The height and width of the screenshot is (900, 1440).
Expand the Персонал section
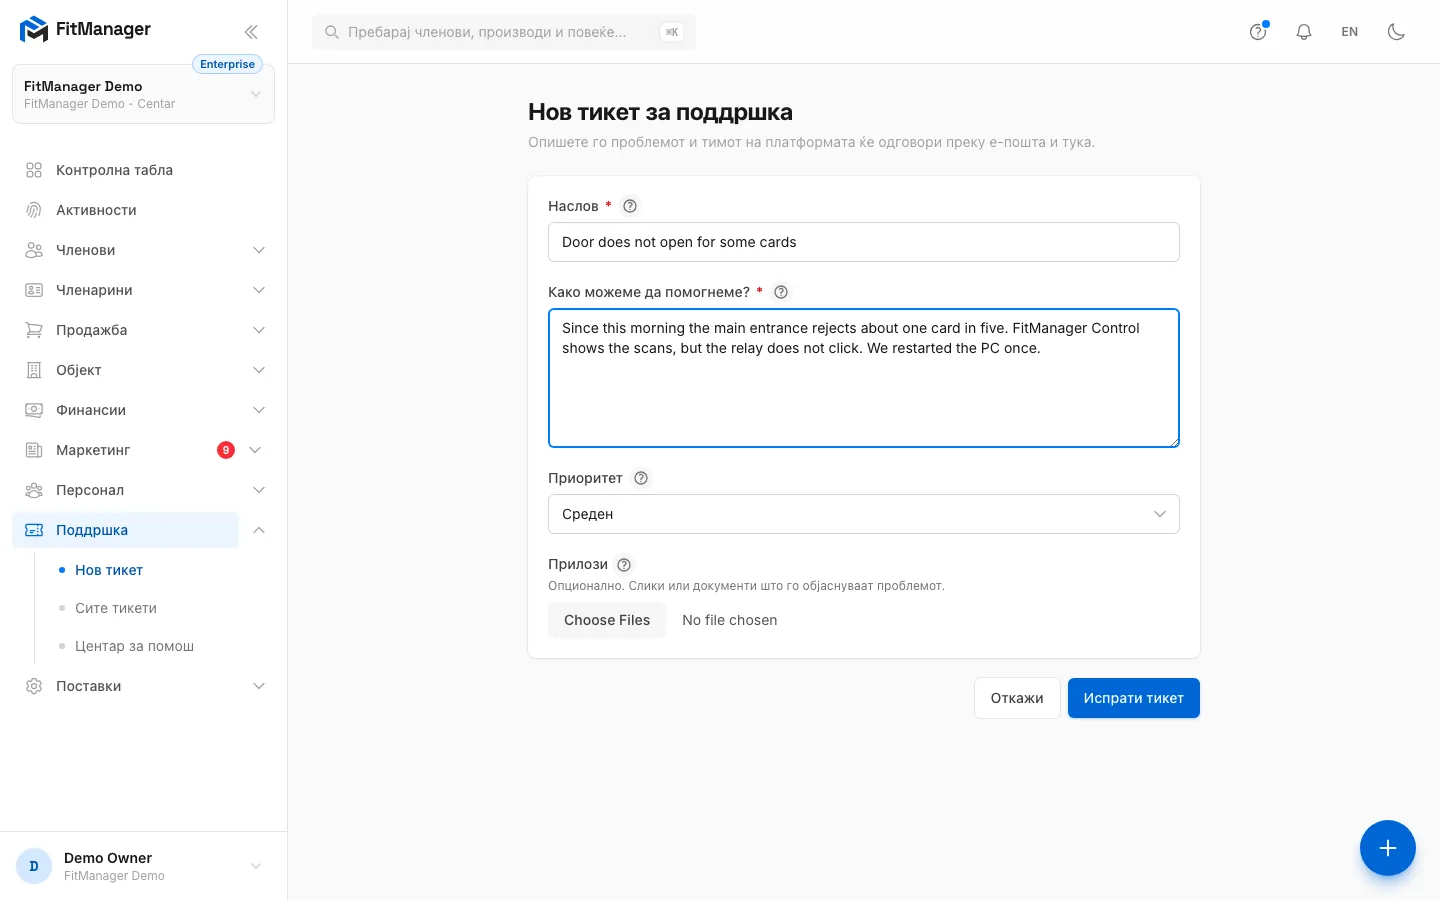(x=259, y=490)
